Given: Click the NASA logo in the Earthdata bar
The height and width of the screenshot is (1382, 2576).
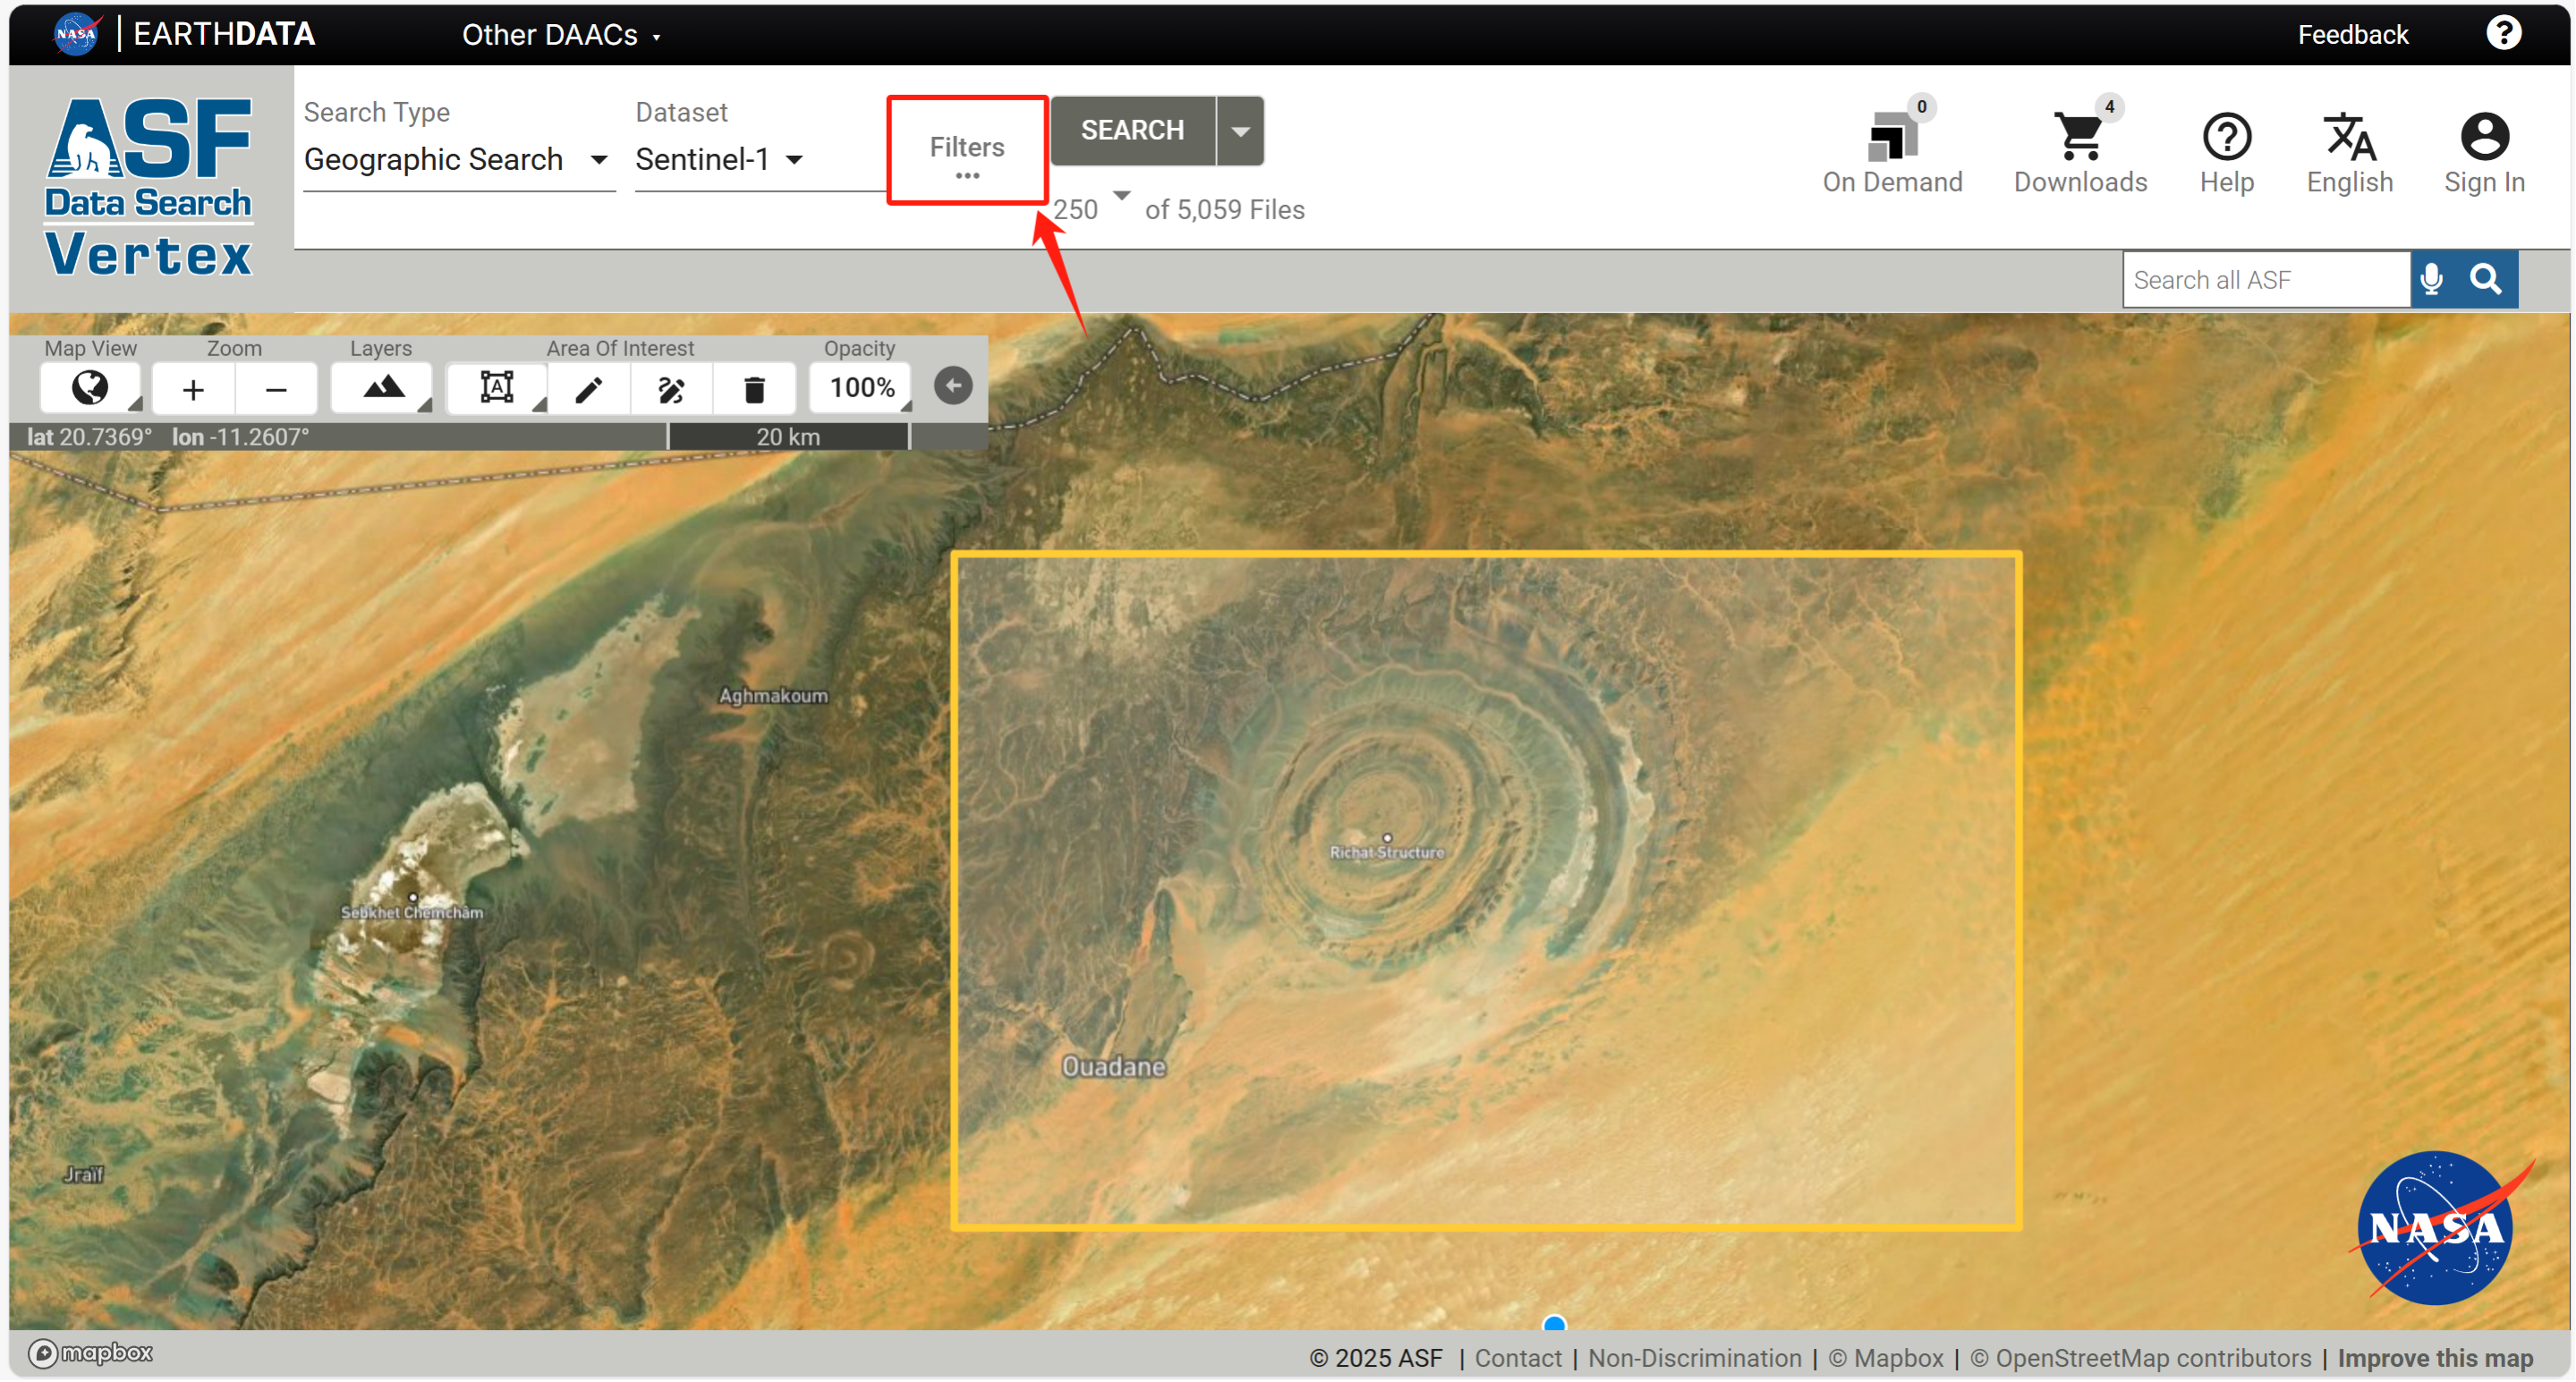Looking at the screenshot, I should tap(77, 34).
